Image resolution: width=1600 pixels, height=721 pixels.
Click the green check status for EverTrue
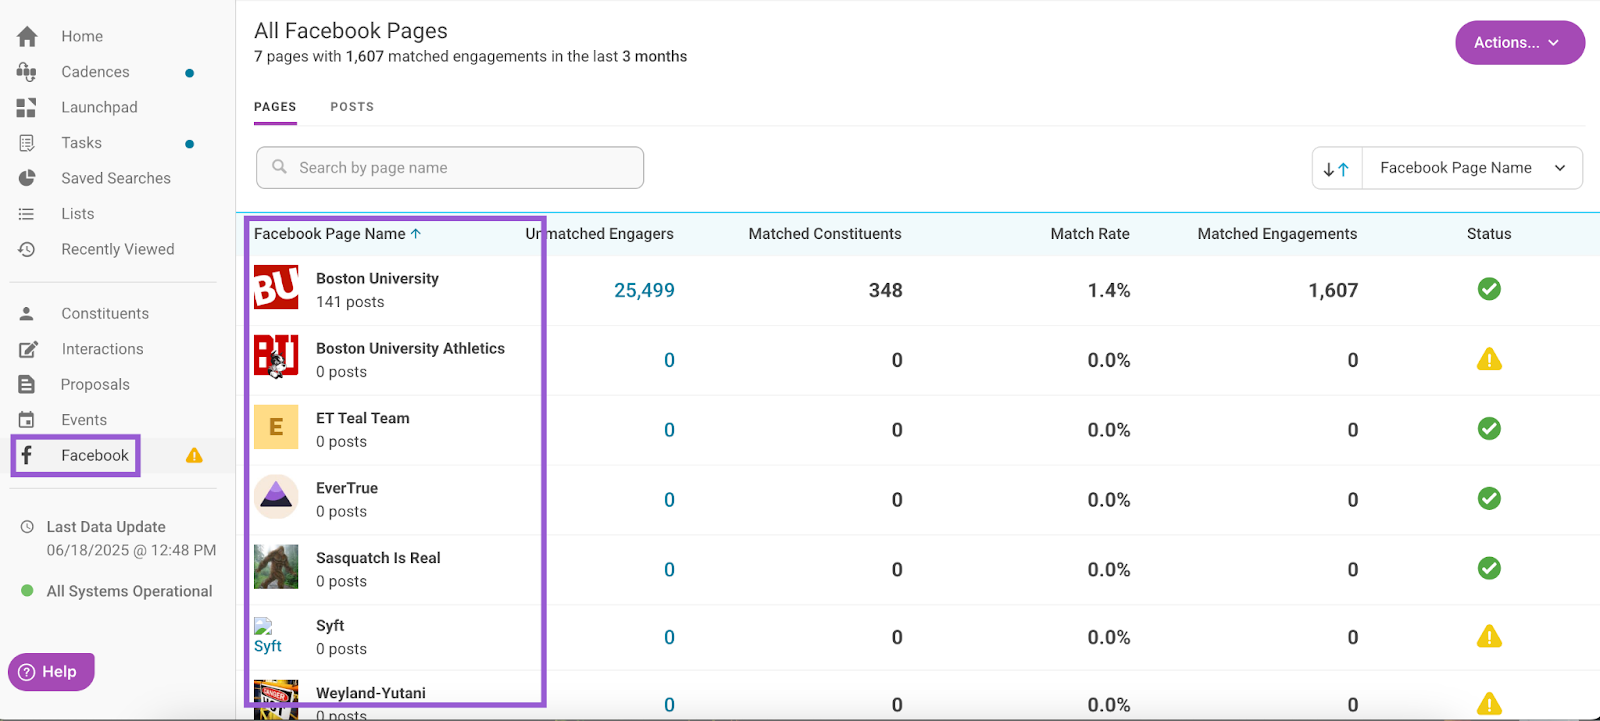click(x=1489, y=498)
